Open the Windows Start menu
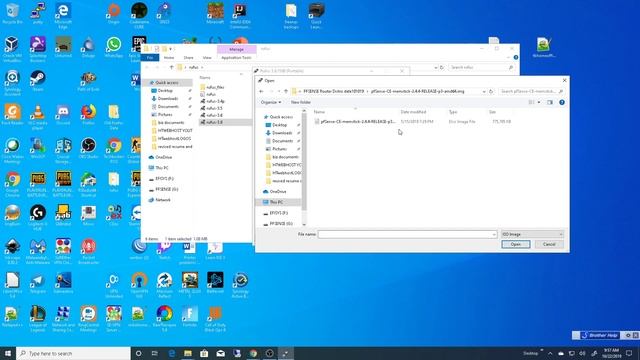Screen dimensions: 640x360 click(x=8, y=353)
